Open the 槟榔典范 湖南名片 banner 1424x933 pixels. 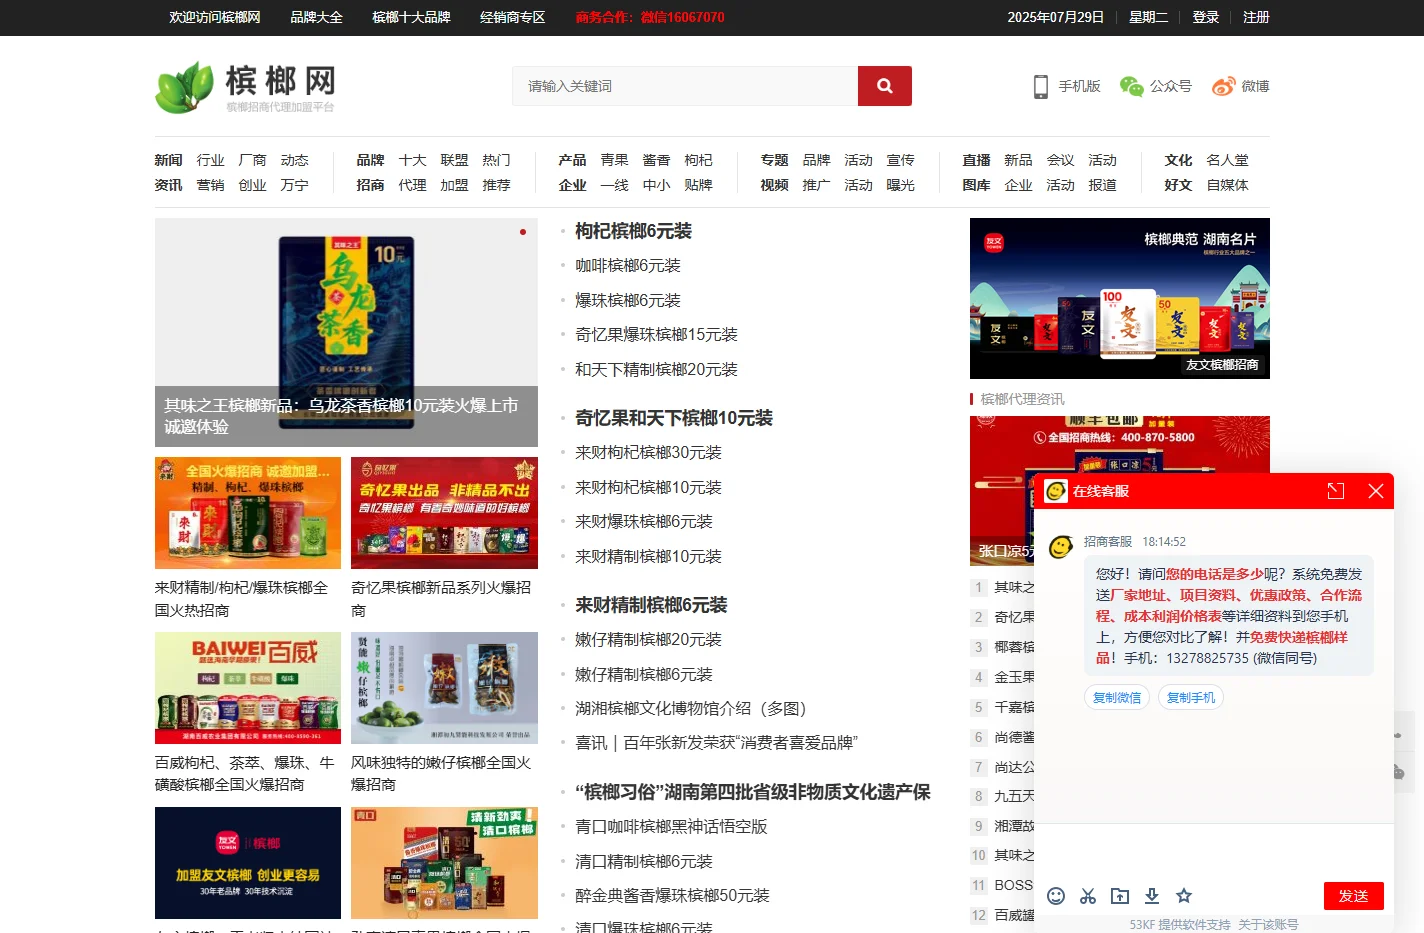tap(1120, 298)
